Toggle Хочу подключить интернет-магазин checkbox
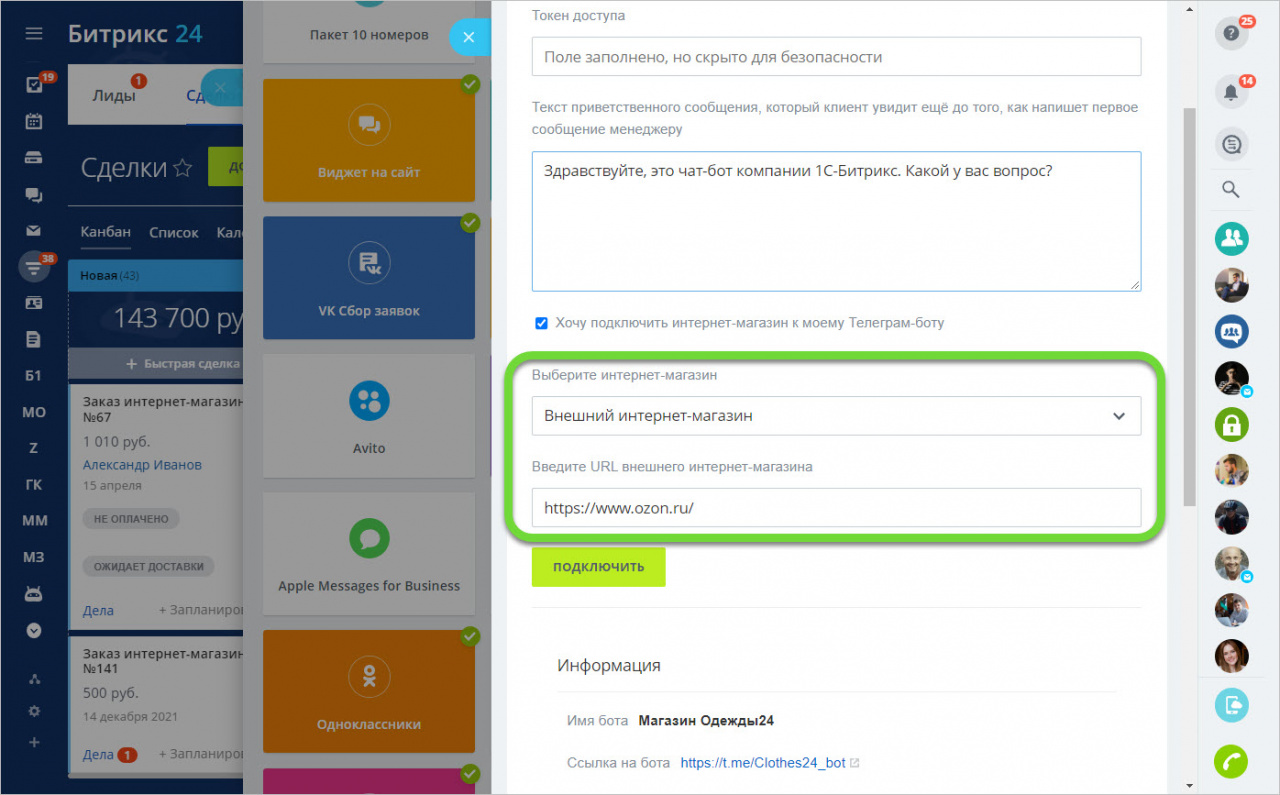Image resolution: width=1280 pixels, height=795 pixels. pos(541,323)
